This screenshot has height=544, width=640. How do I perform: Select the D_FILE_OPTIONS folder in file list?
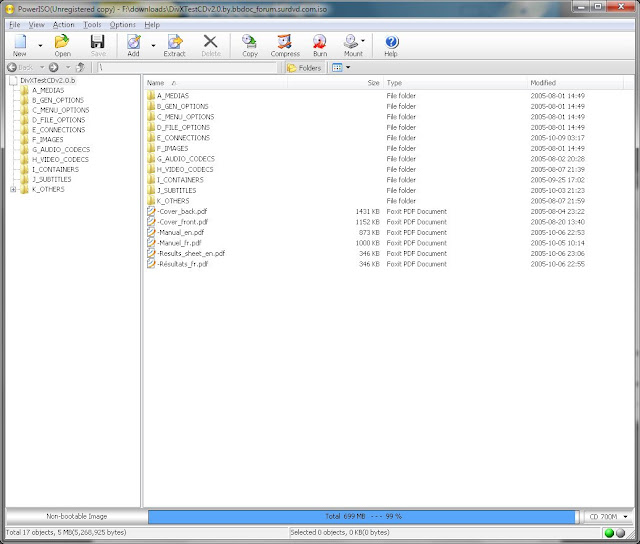coord(183,128)
